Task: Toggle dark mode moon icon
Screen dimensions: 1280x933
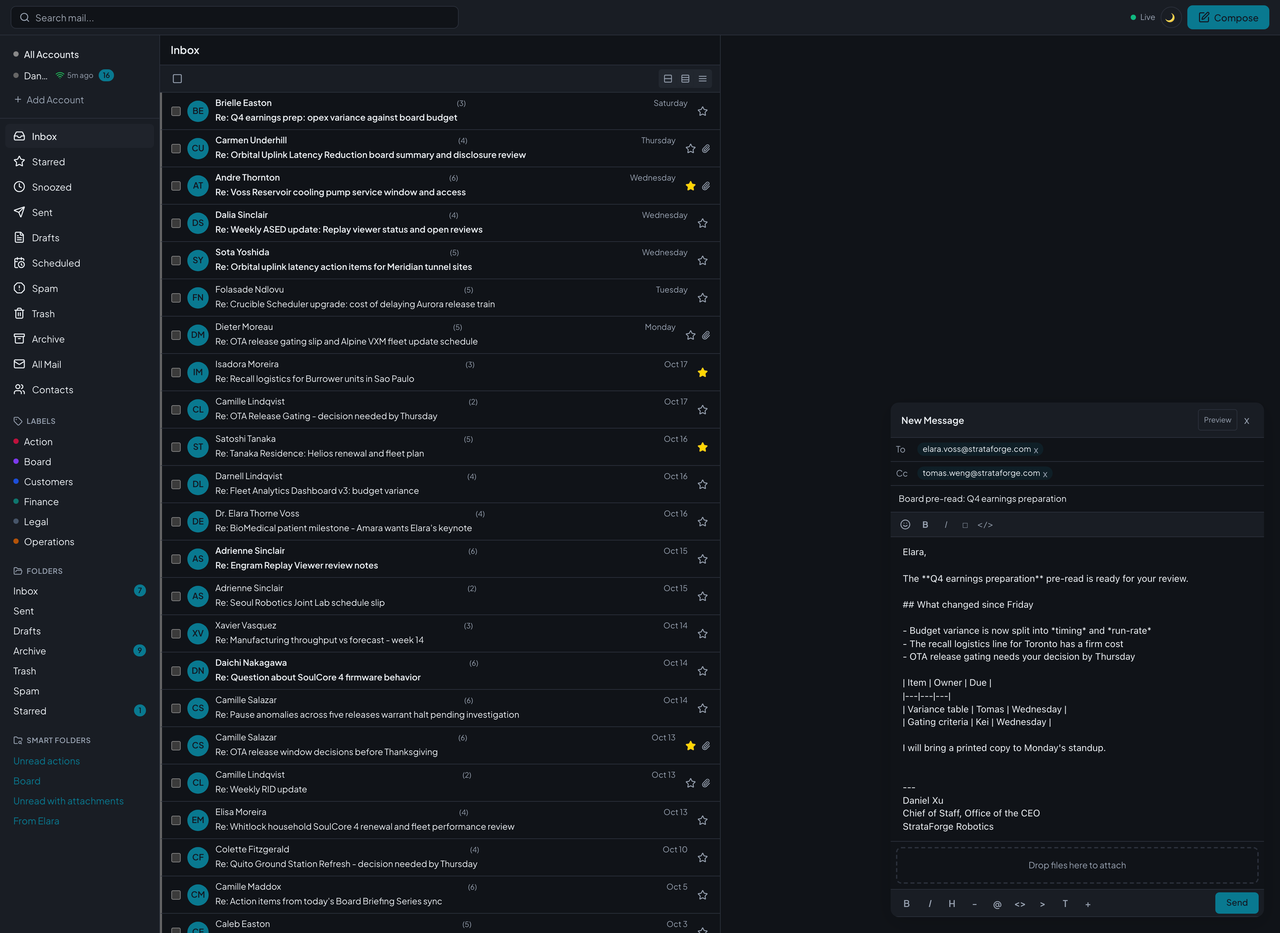Action: point(1170,17)
